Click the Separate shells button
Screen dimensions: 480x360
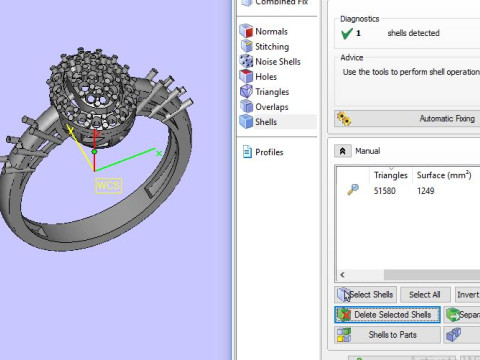coord(462,315)
